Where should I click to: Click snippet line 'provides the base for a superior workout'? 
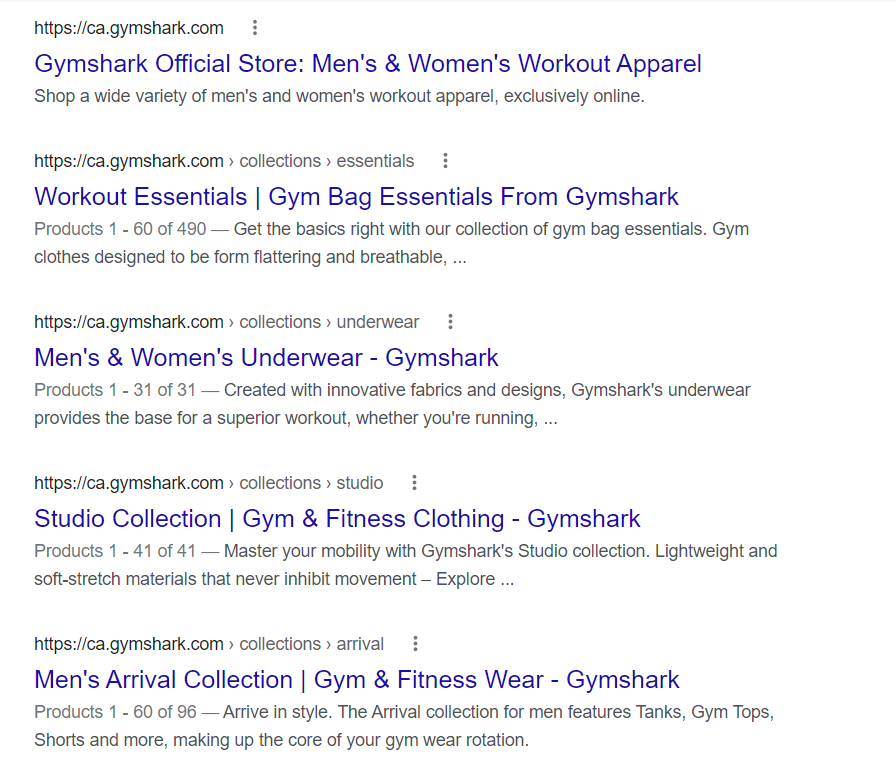tap(295, 418)
